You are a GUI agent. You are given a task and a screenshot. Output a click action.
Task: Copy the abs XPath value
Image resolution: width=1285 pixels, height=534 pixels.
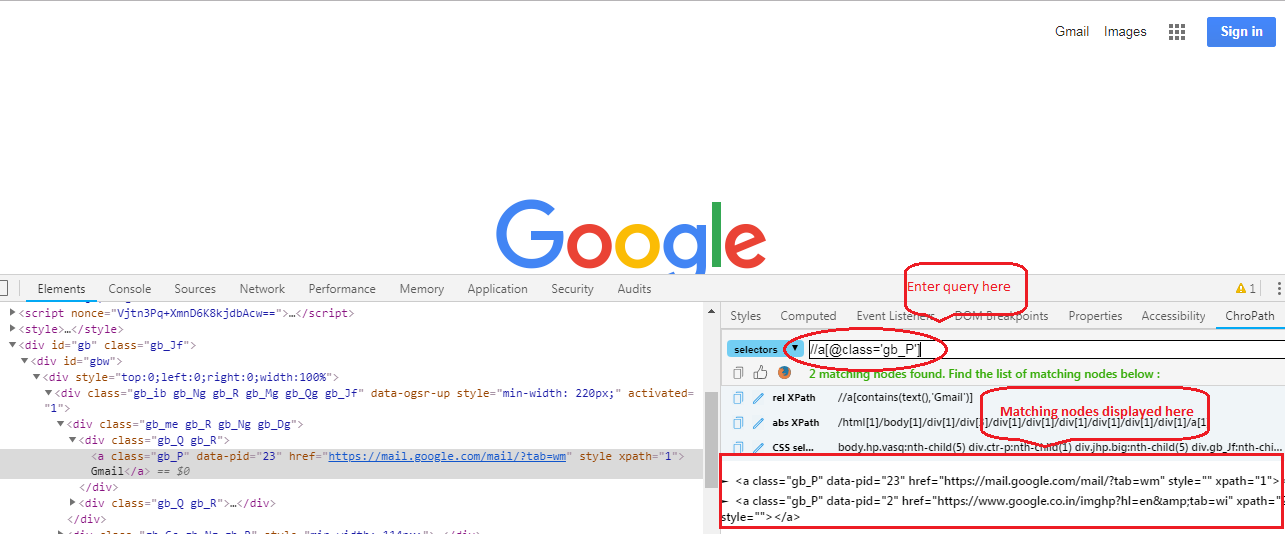738,422
